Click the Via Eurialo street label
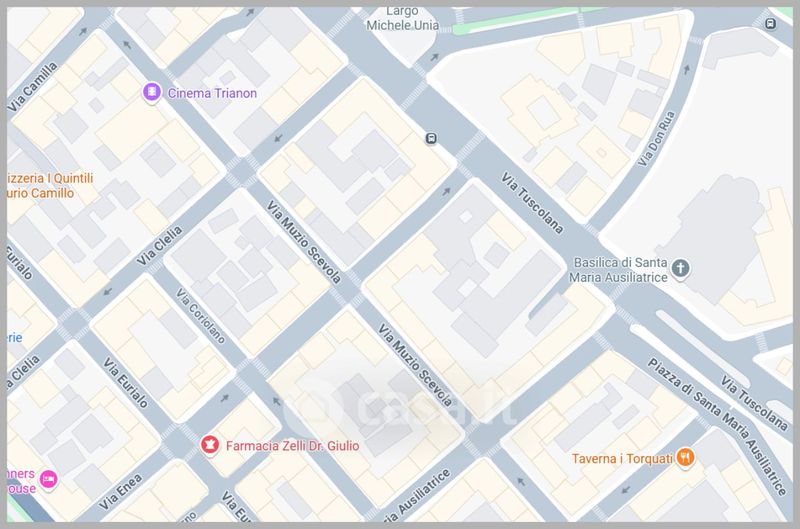This screenshot has width=800, height=529. (x=126, y=383)
